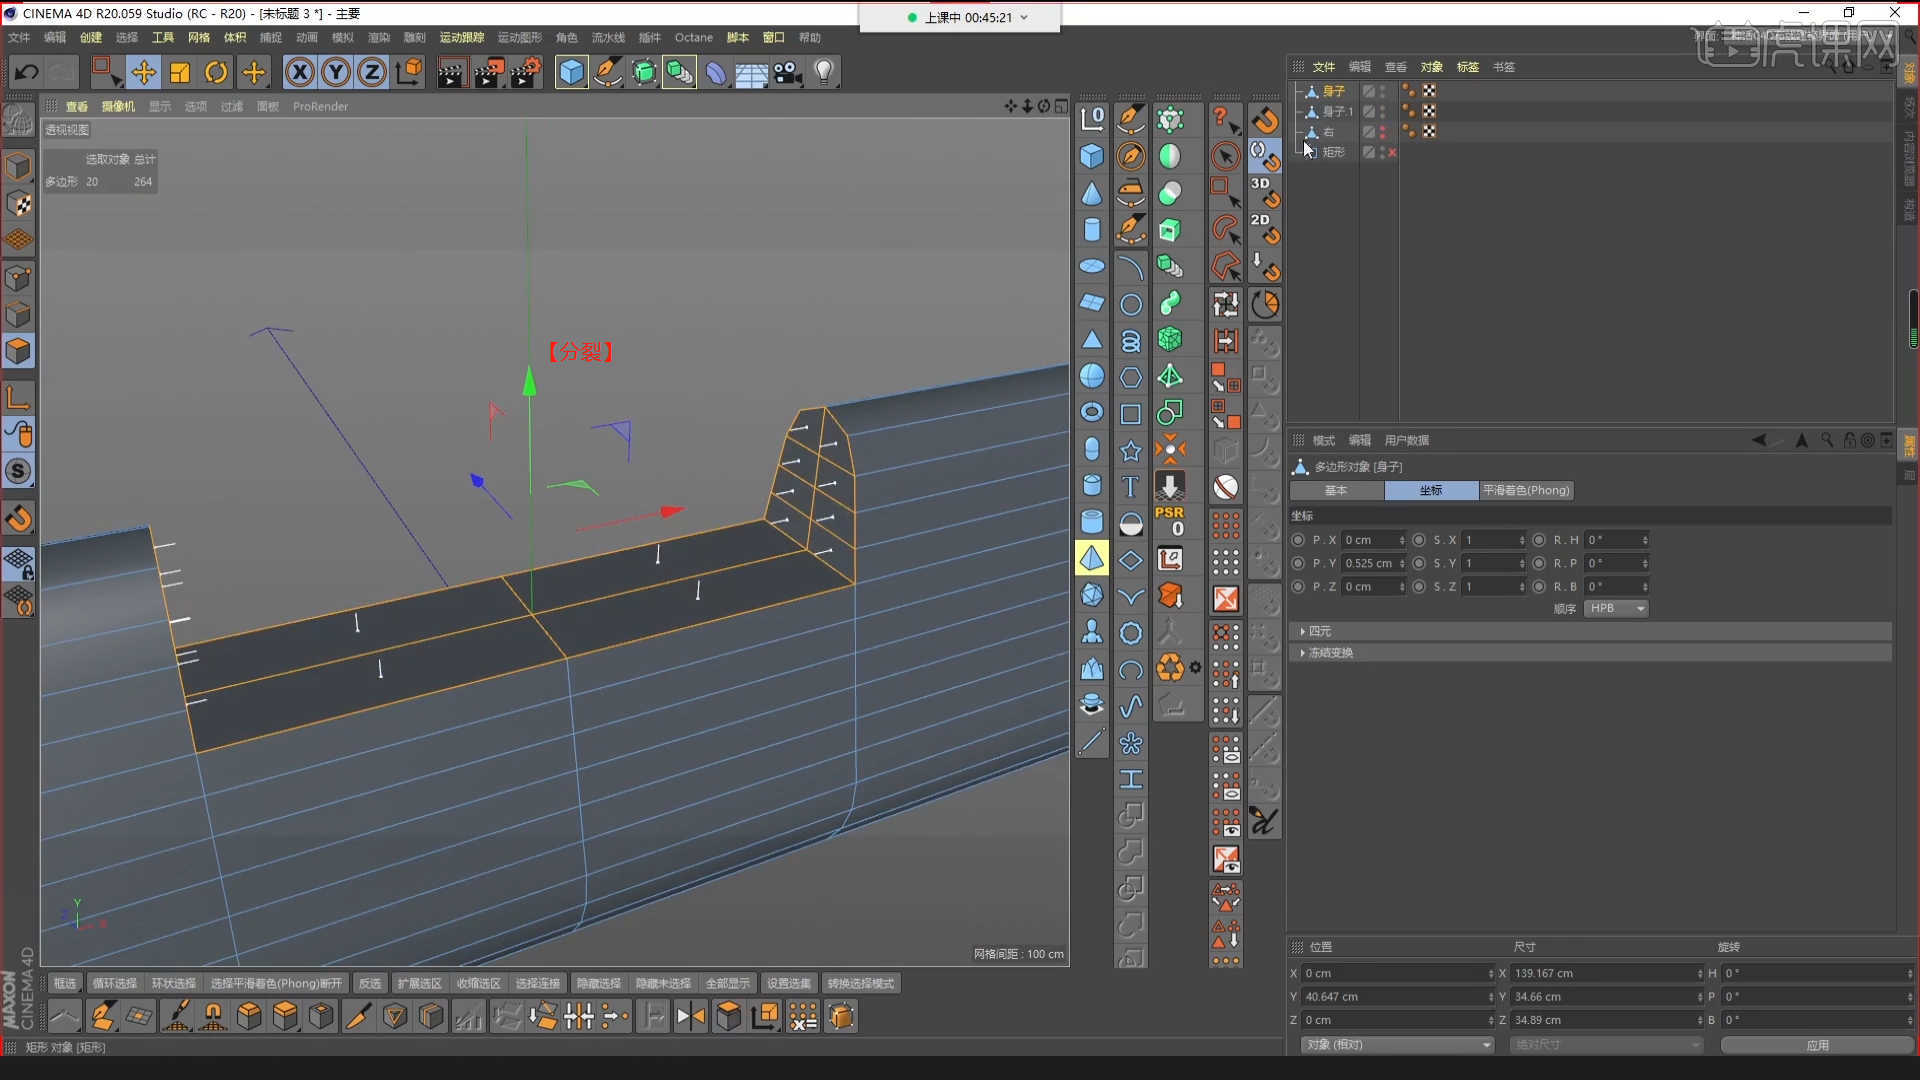Click the Cube primitive icon in top toolbar

[571, 72]
